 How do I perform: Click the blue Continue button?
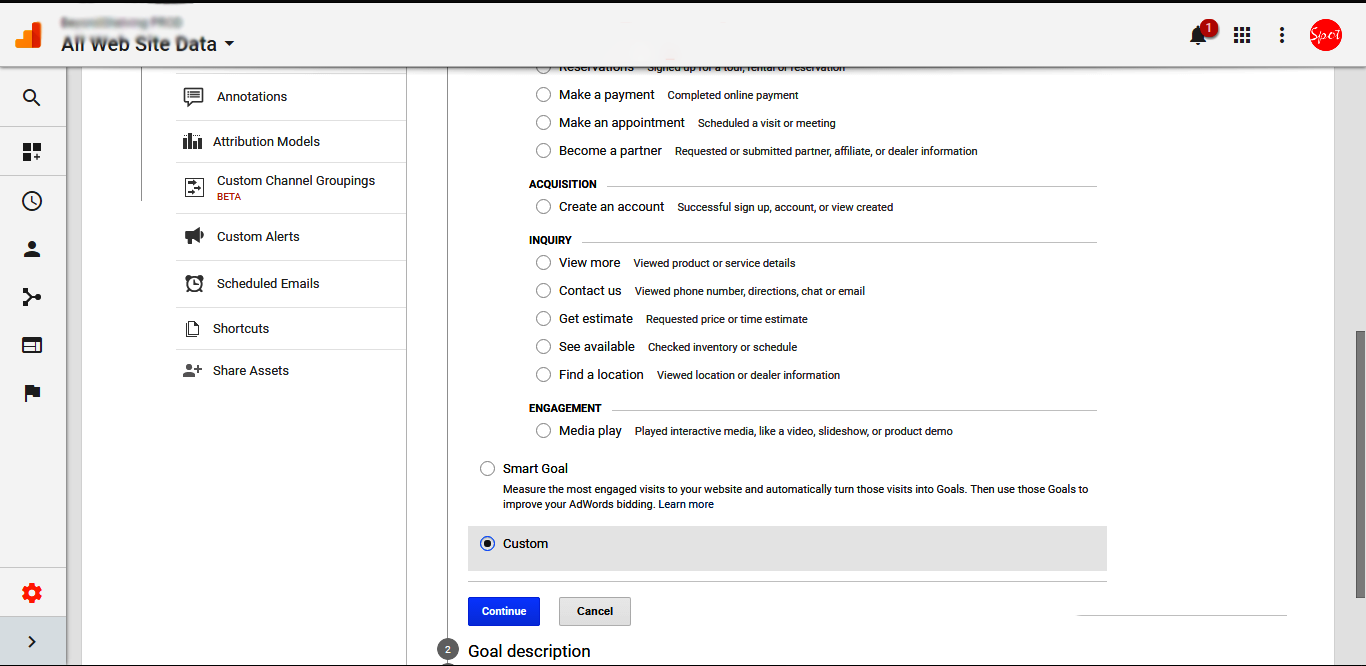pyautogui.click(x=503, y=611)
